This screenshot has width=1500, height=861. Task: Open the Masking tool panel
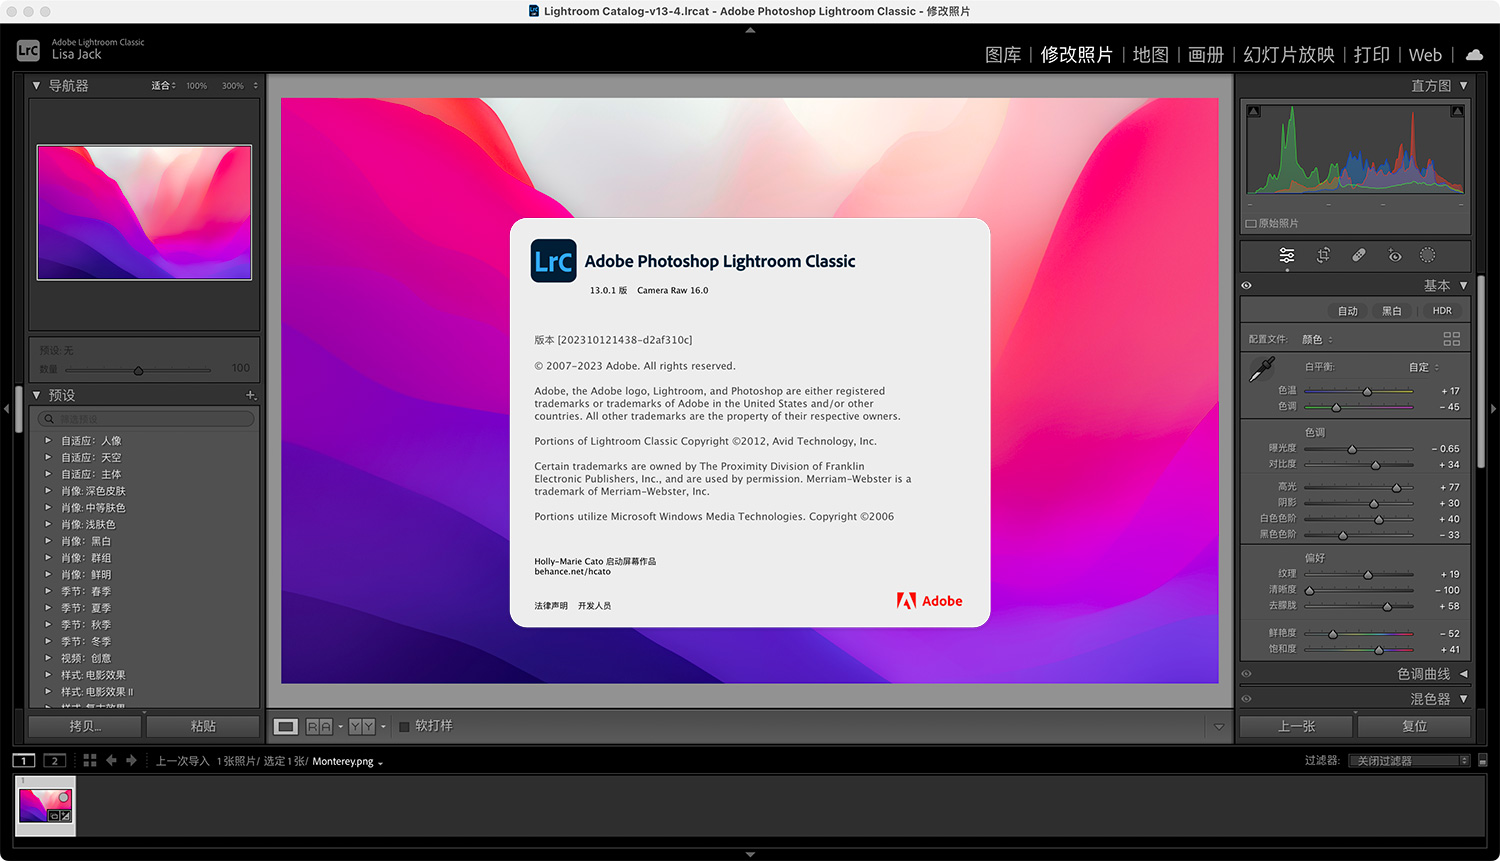coord(1429,255)
